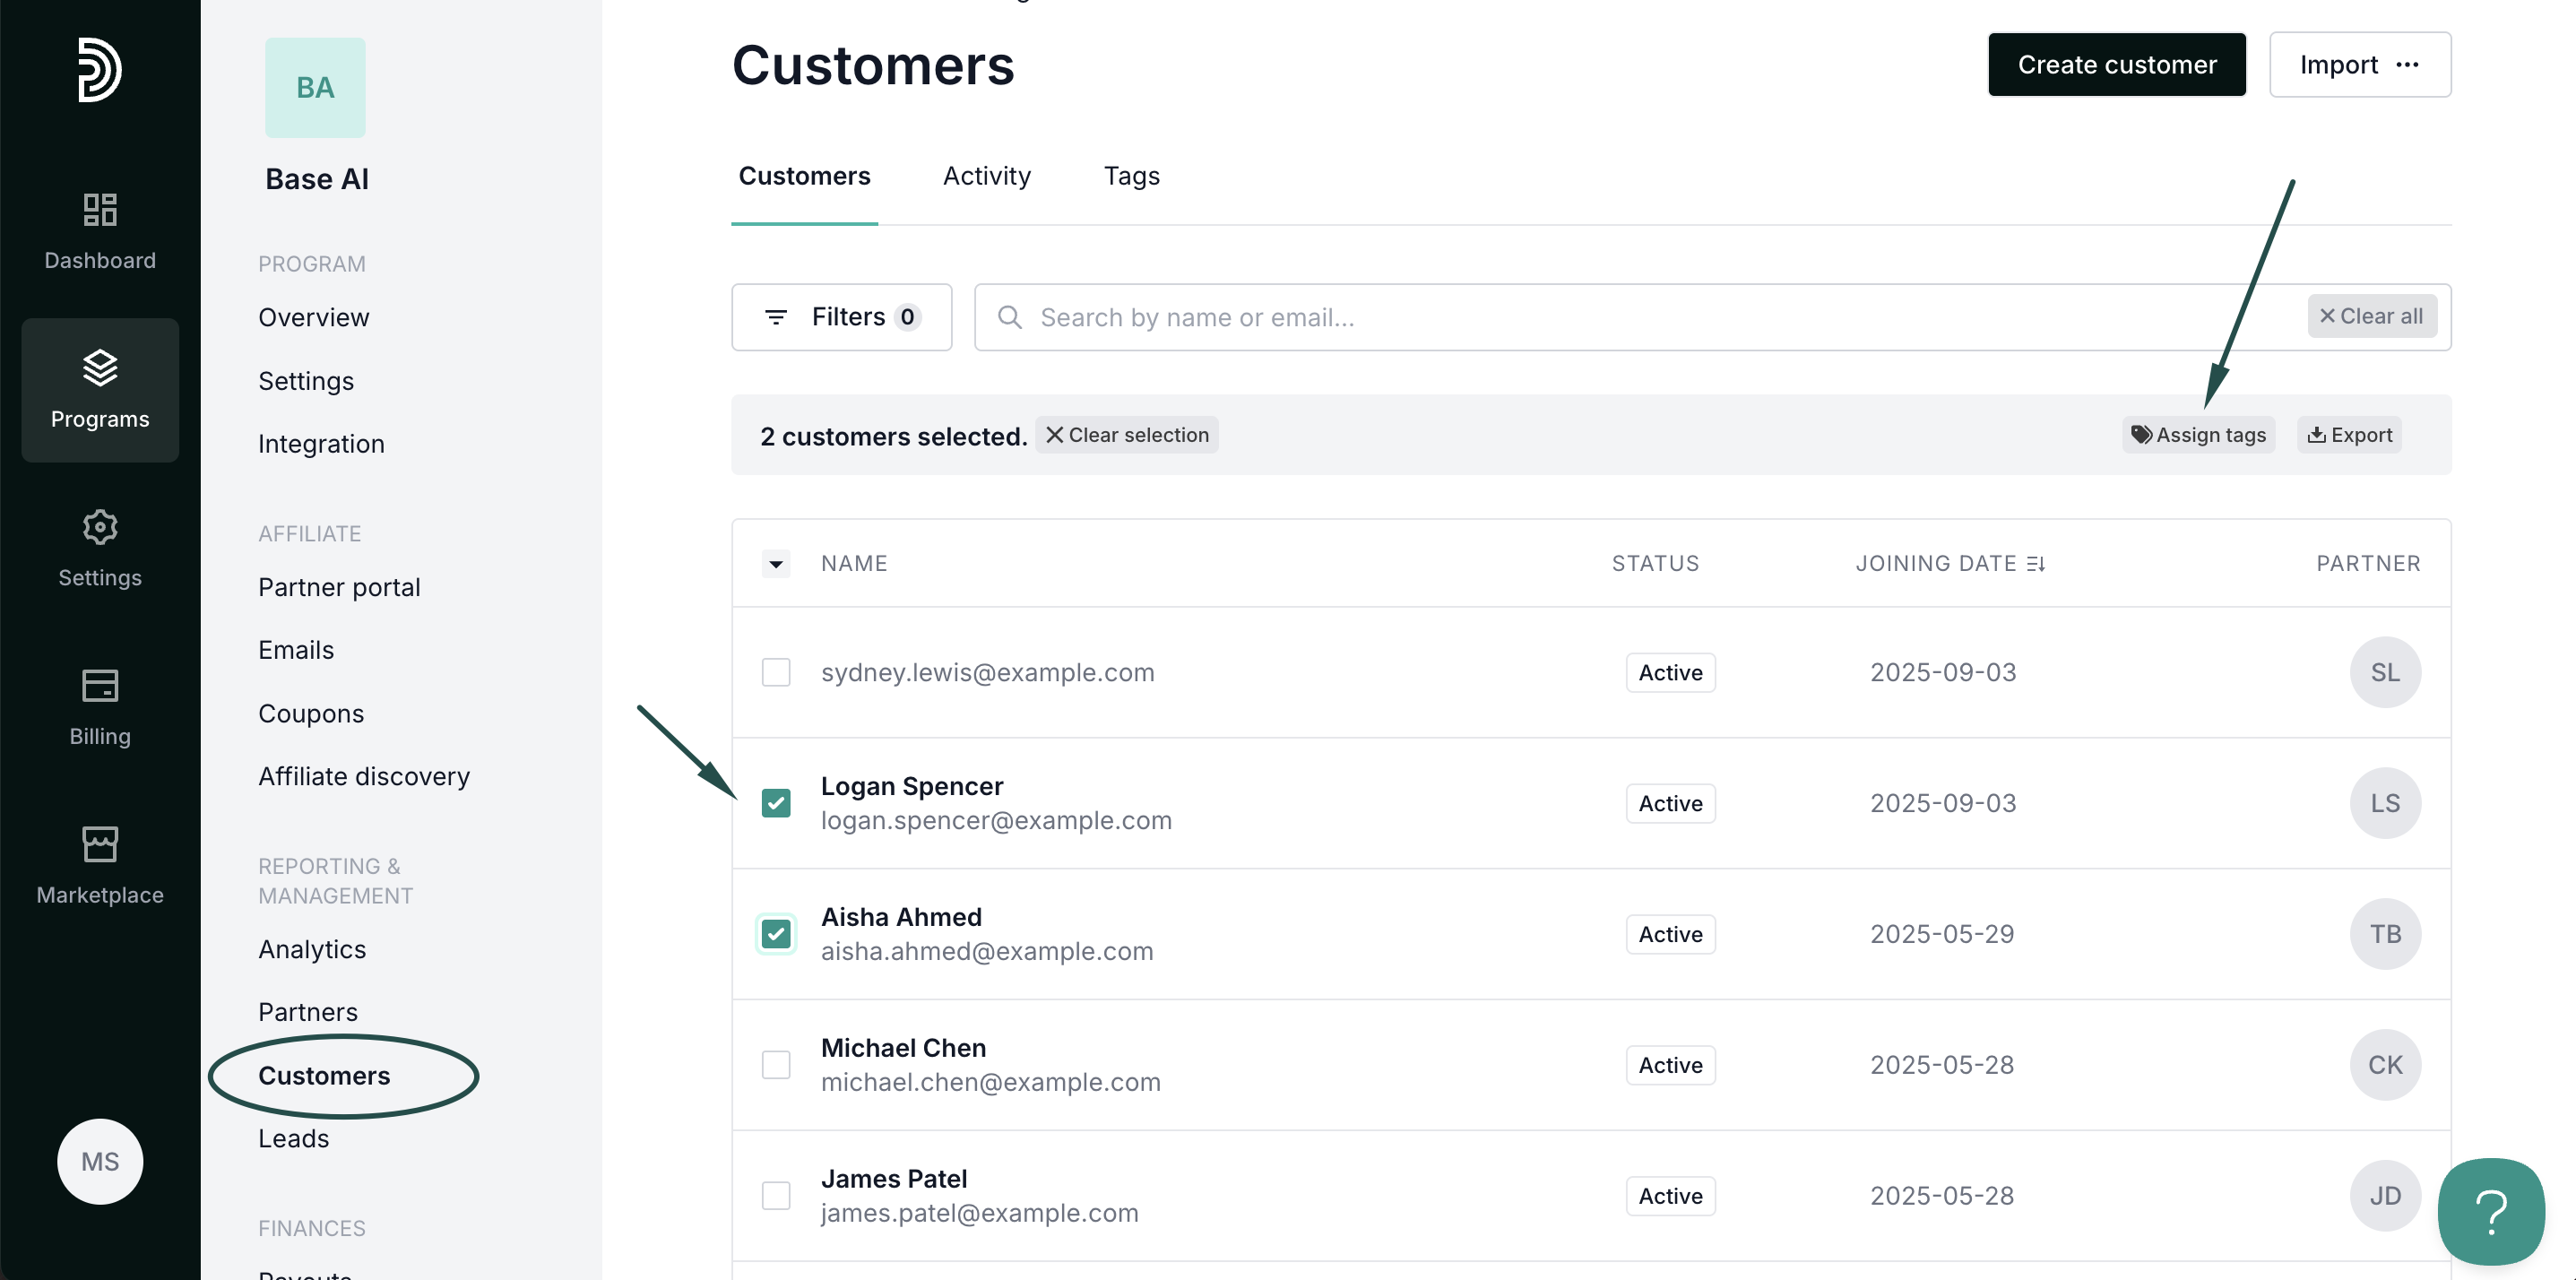Click the green help question mark button
The image size is (2576, 1280).
pyautogui.click(x=2490, y=1211)
